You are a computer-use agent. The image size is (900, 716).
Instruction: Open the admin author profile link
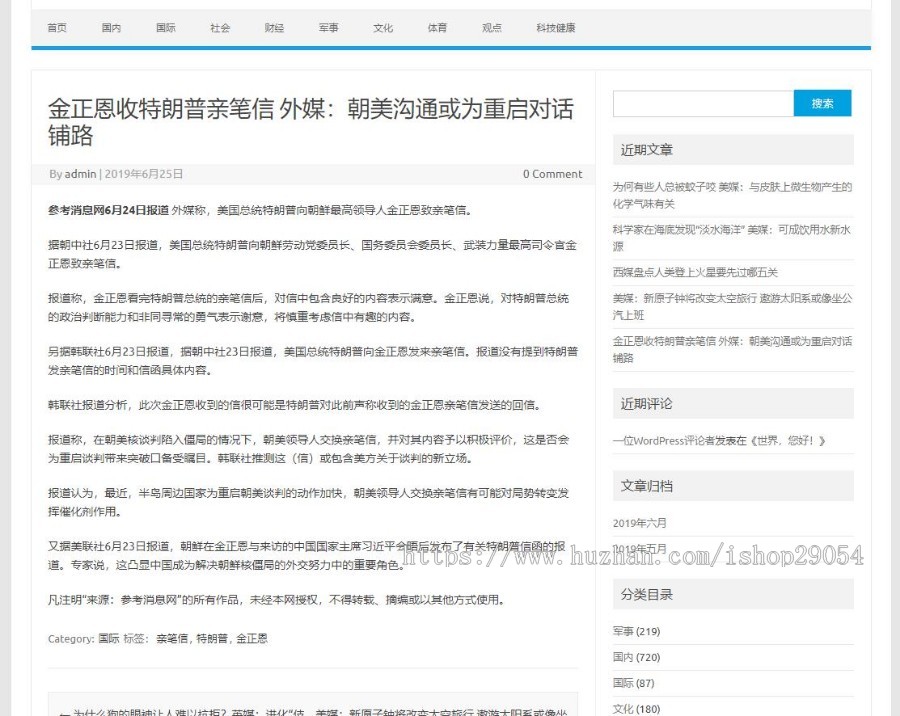tap(79, 173)
